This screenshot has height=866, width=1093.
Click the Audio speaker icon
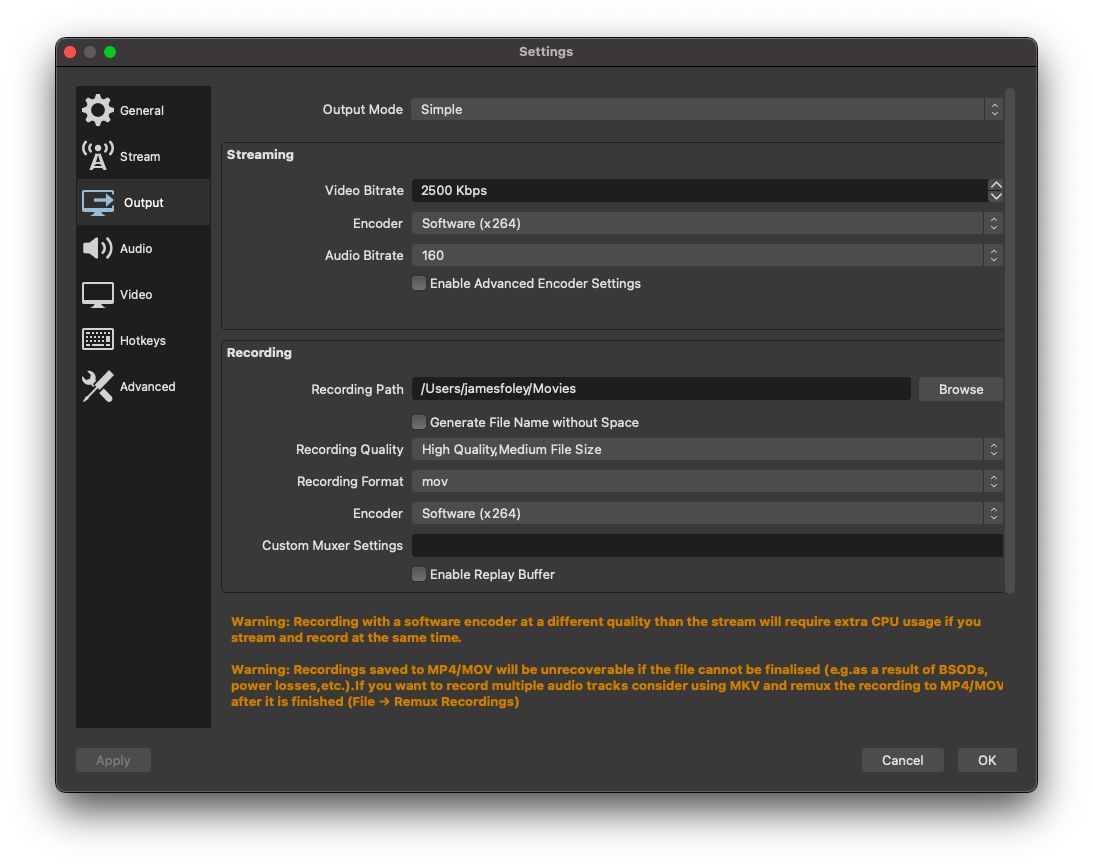(97, 248)
